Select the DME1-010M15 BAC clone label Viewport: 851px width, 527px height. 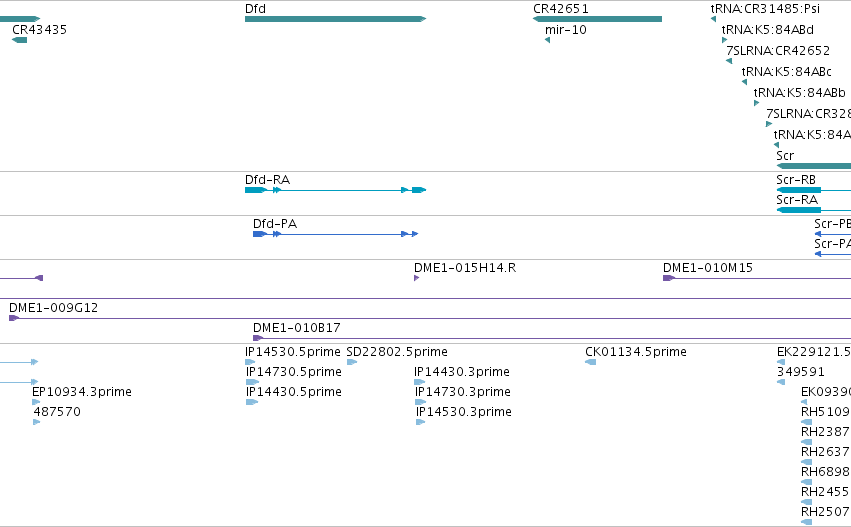click(708, 268)
